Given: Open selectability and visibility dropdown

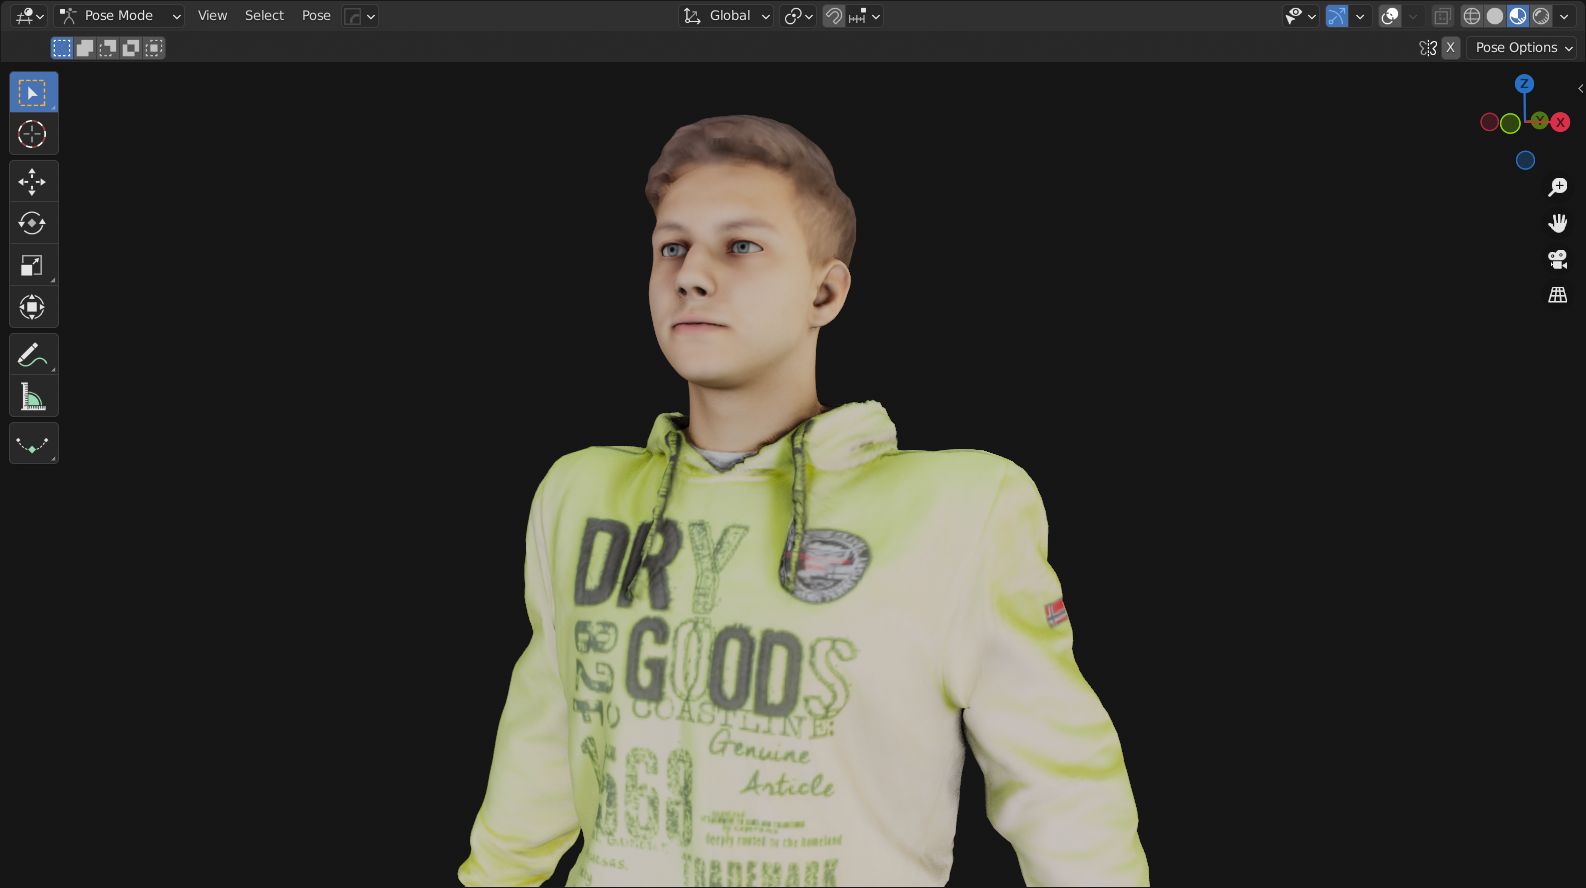Looking at the screenshot, I should coord(1301,16).
